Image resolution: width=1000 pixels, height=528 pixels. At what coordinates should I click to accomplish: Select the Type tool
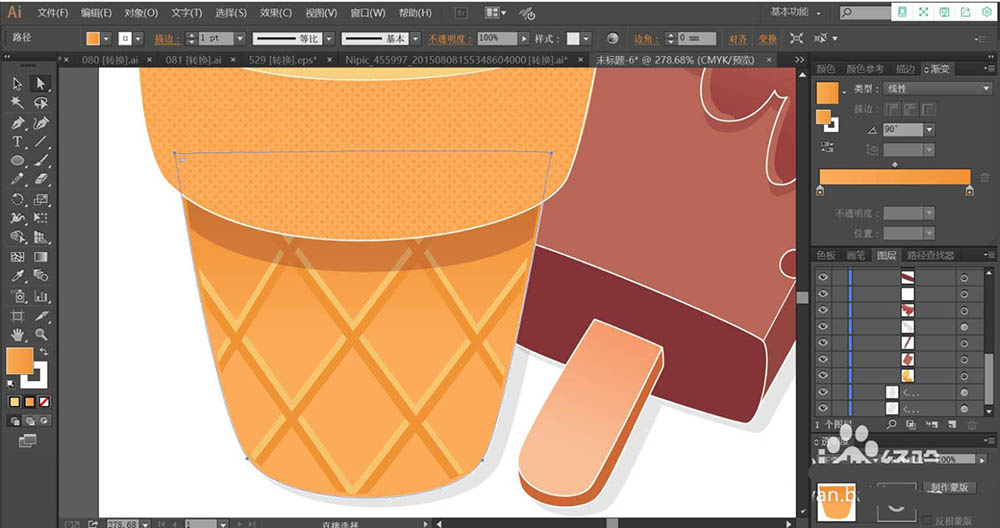click(17, 142)
